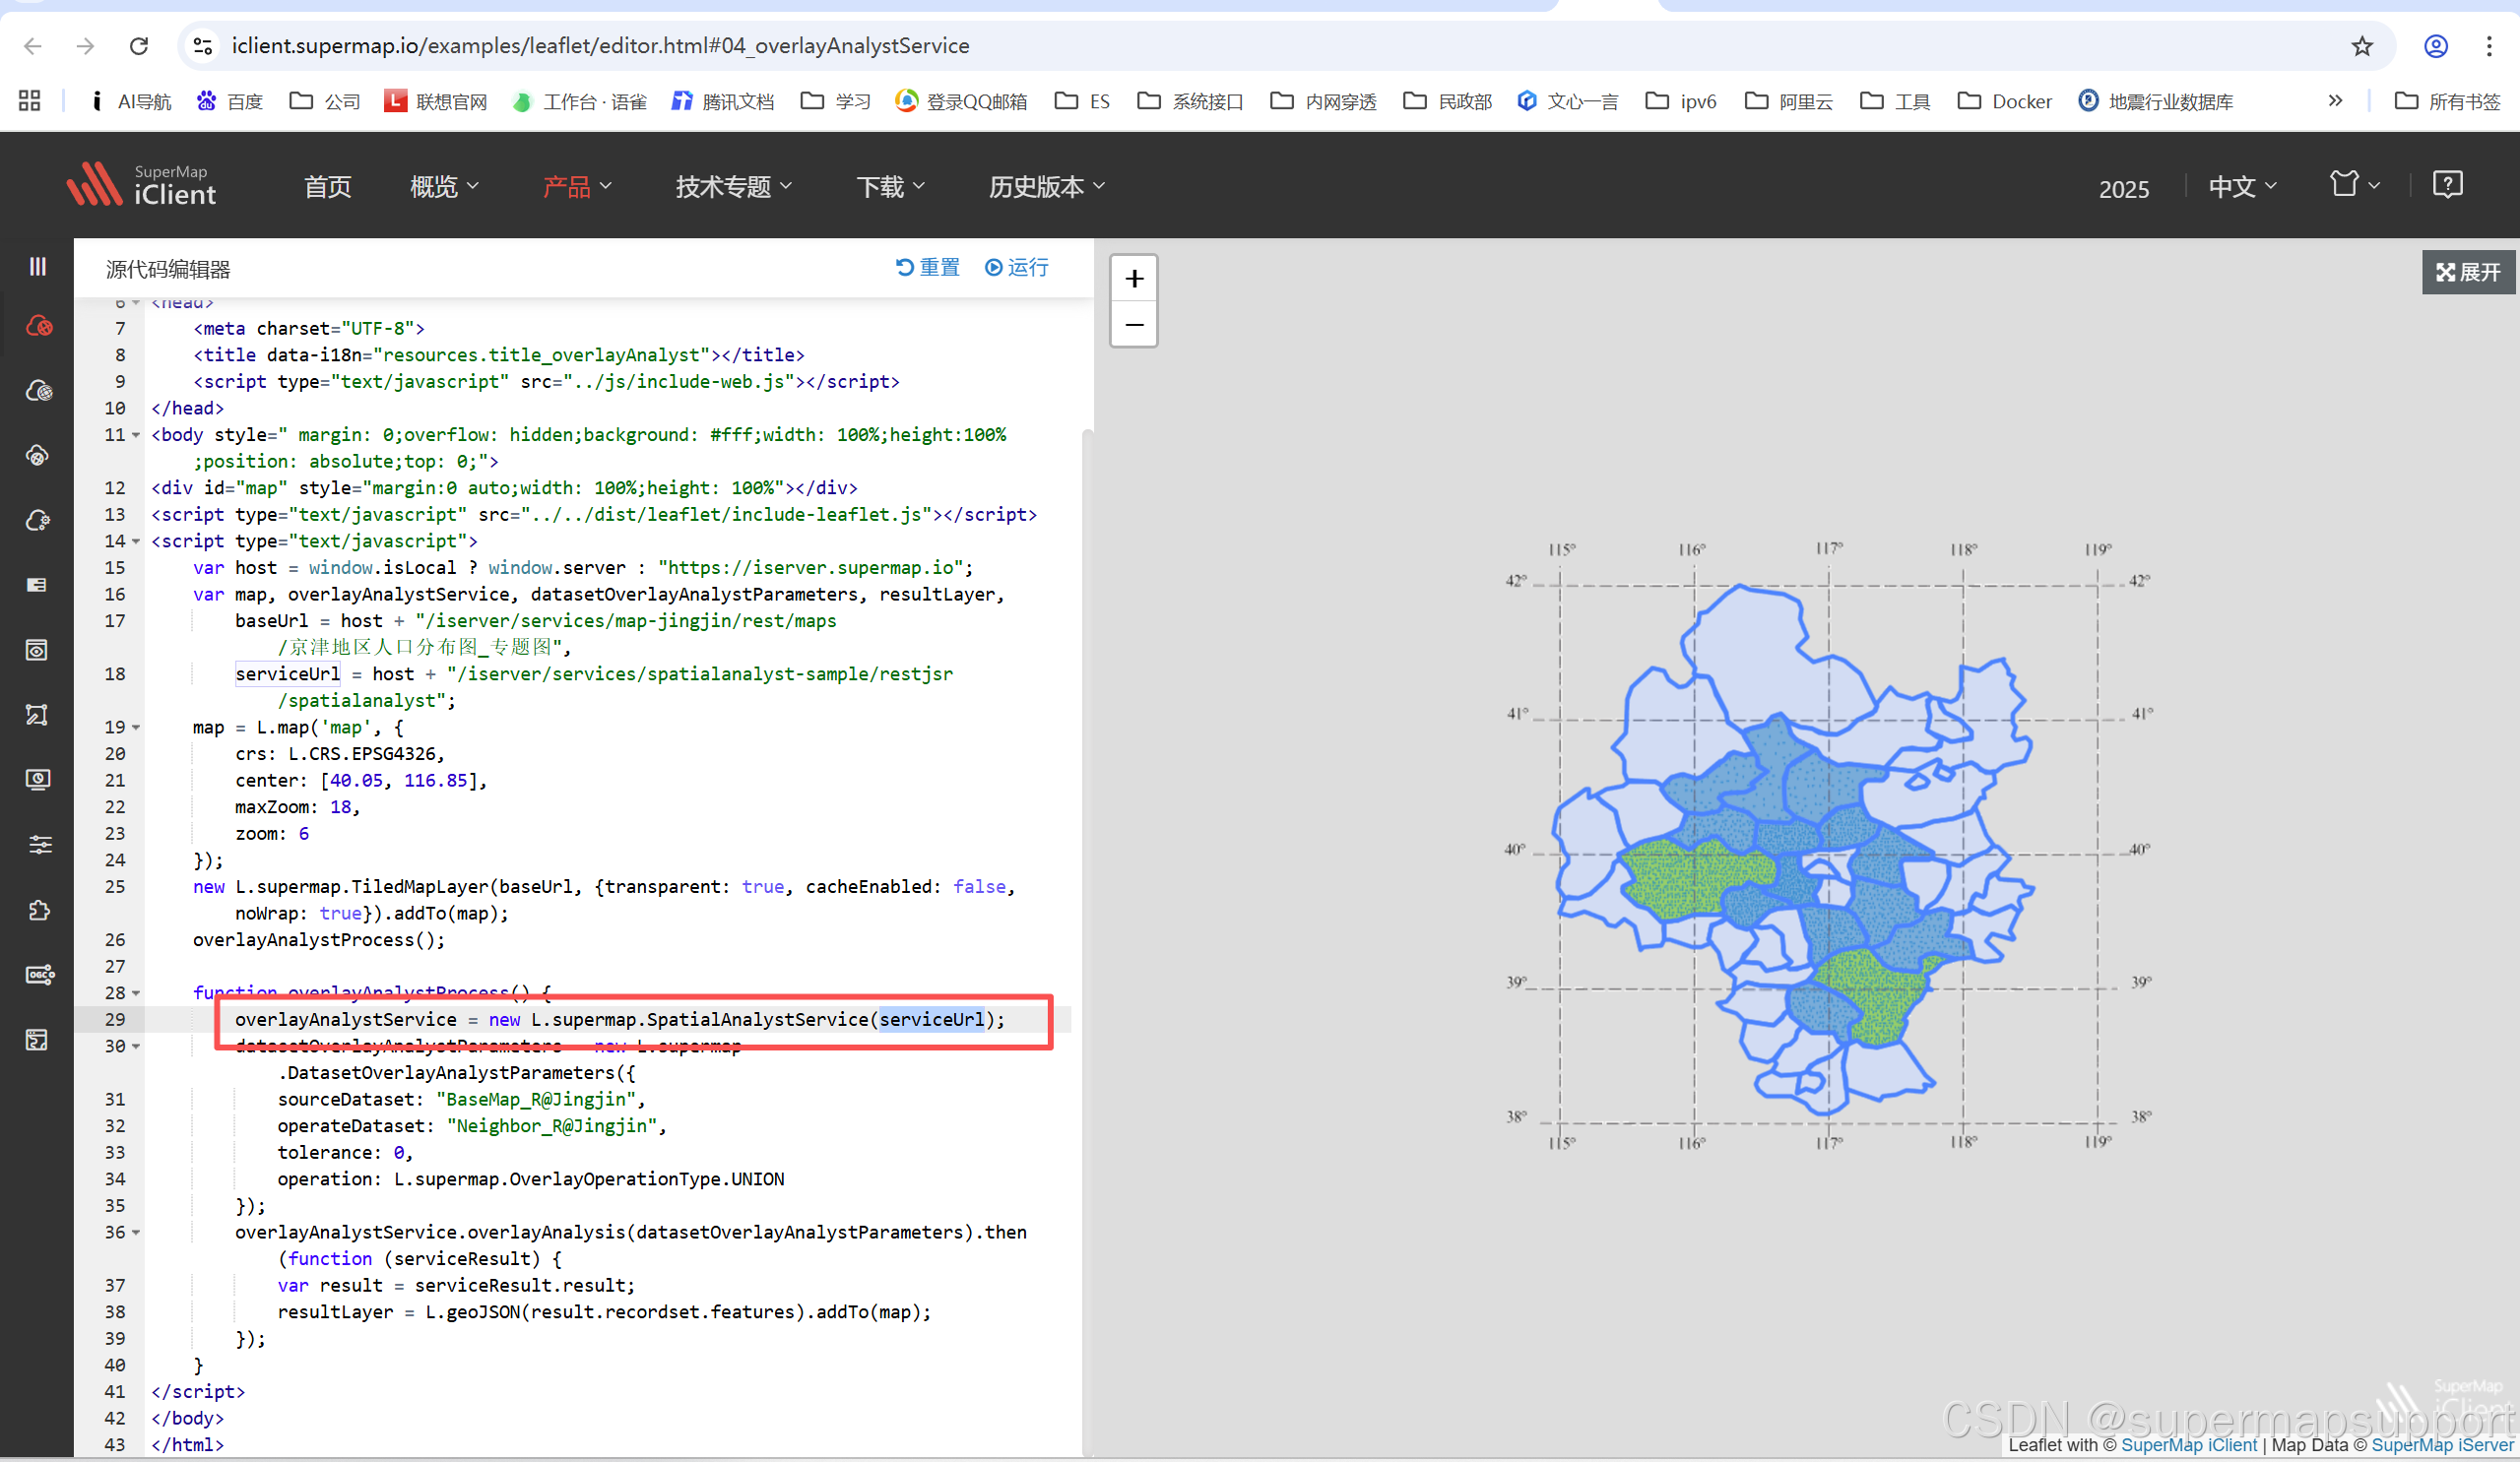Click the help question mark icon
The width and height of the screenshot is (2520, 1462).
coord(2447,185)
